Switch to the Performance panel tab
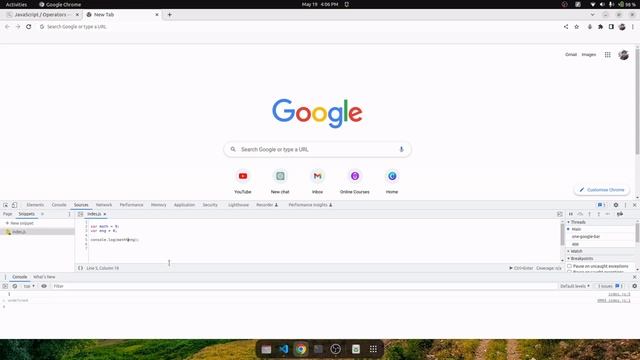The image size is (640, 360). coord(131,205)
